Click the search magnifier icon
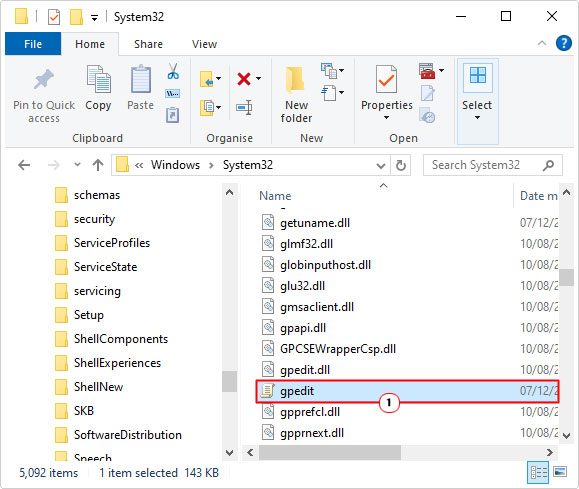Viewport: 579px width, 489px height. click(548, 165)
